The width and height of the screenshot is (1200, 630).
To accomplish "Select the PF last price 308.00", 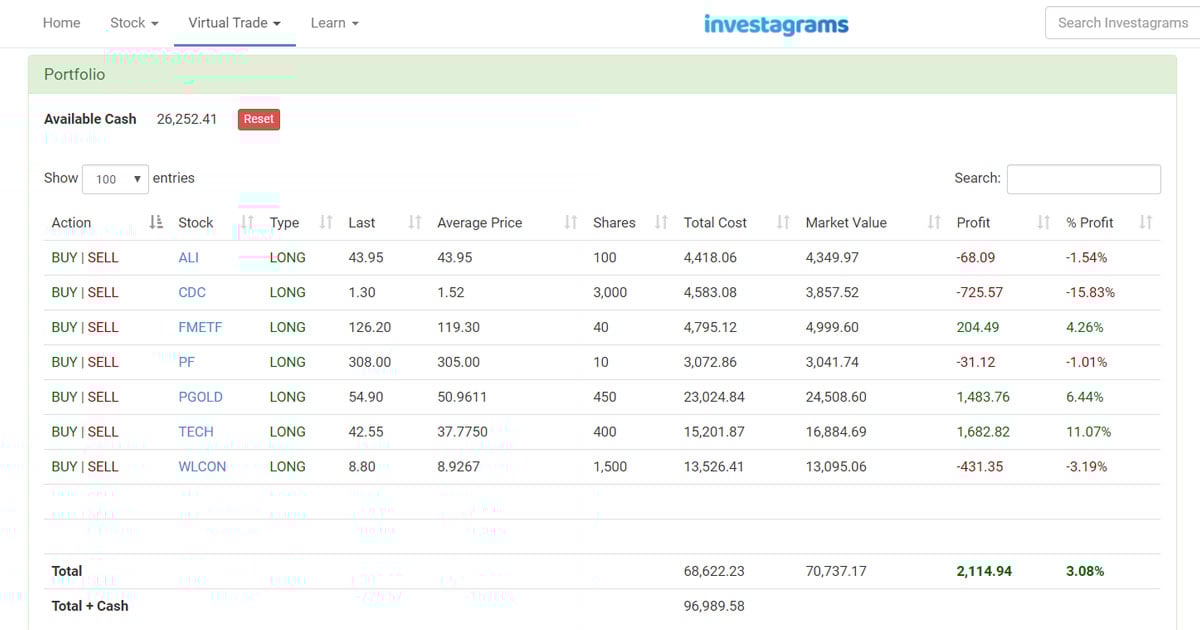I will 370,362.
